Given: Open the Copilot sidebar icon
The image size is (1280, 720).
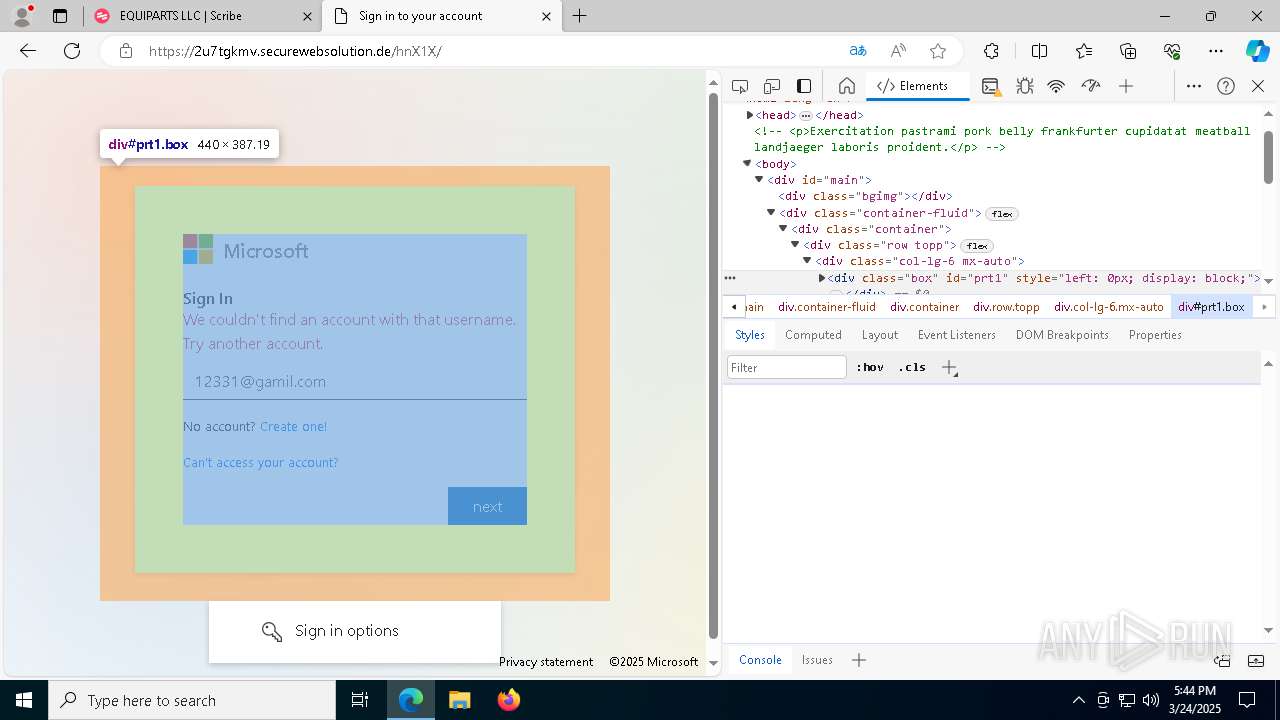Looking at the screenshot, I should click(x=1258, y=51).
